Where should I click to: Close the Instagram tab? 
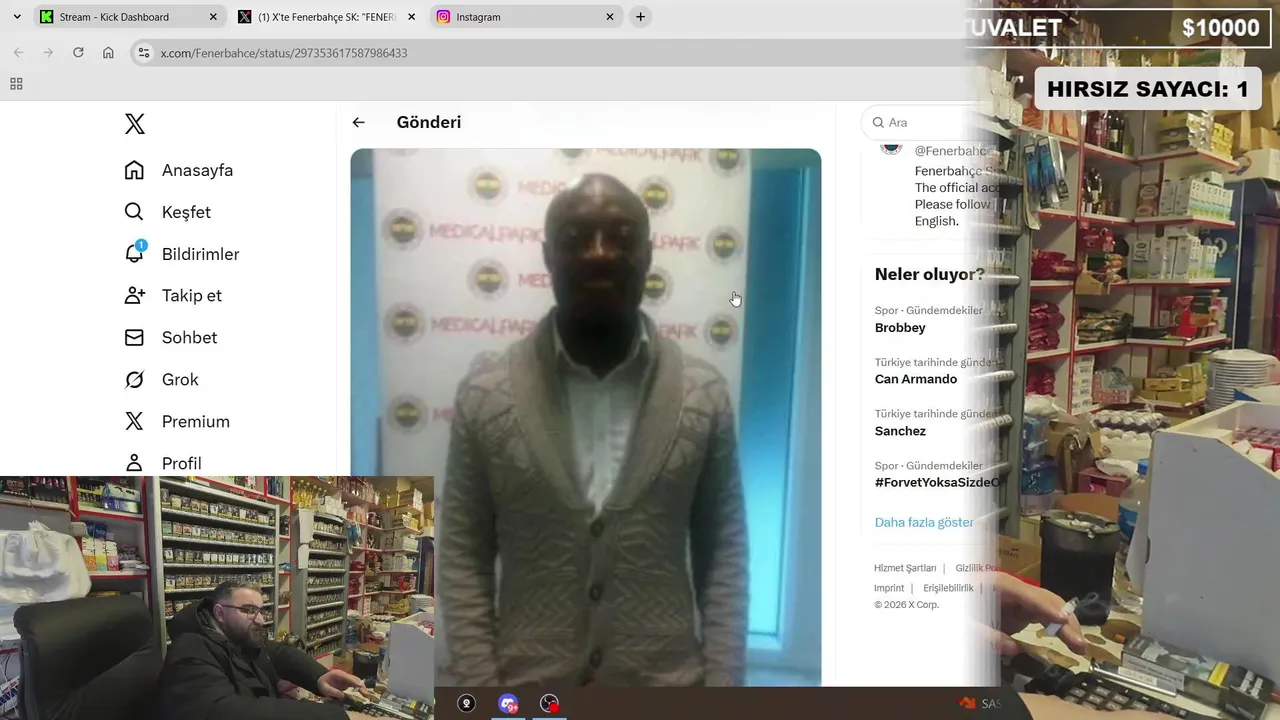[x=610, y=17]
